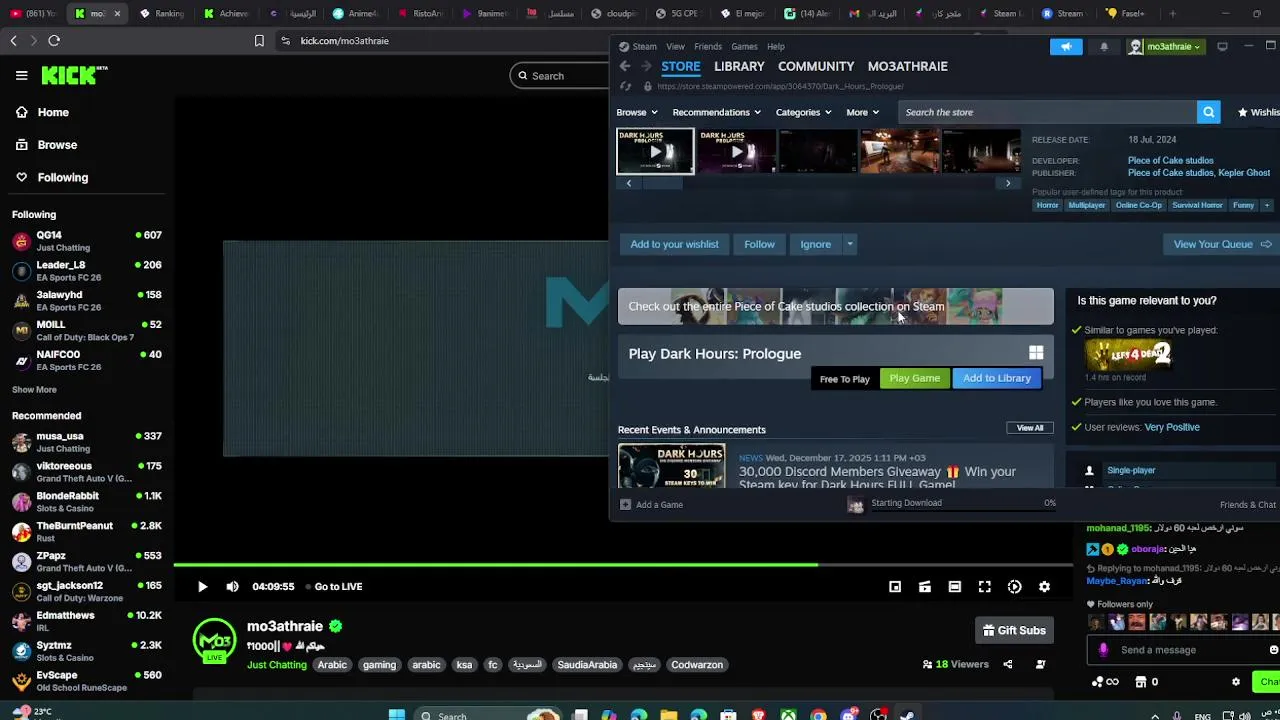Open Kick hamburger sidebar menu
Image resolution: width=1280 pixels, height=720 pixels.
coord(21,75)
